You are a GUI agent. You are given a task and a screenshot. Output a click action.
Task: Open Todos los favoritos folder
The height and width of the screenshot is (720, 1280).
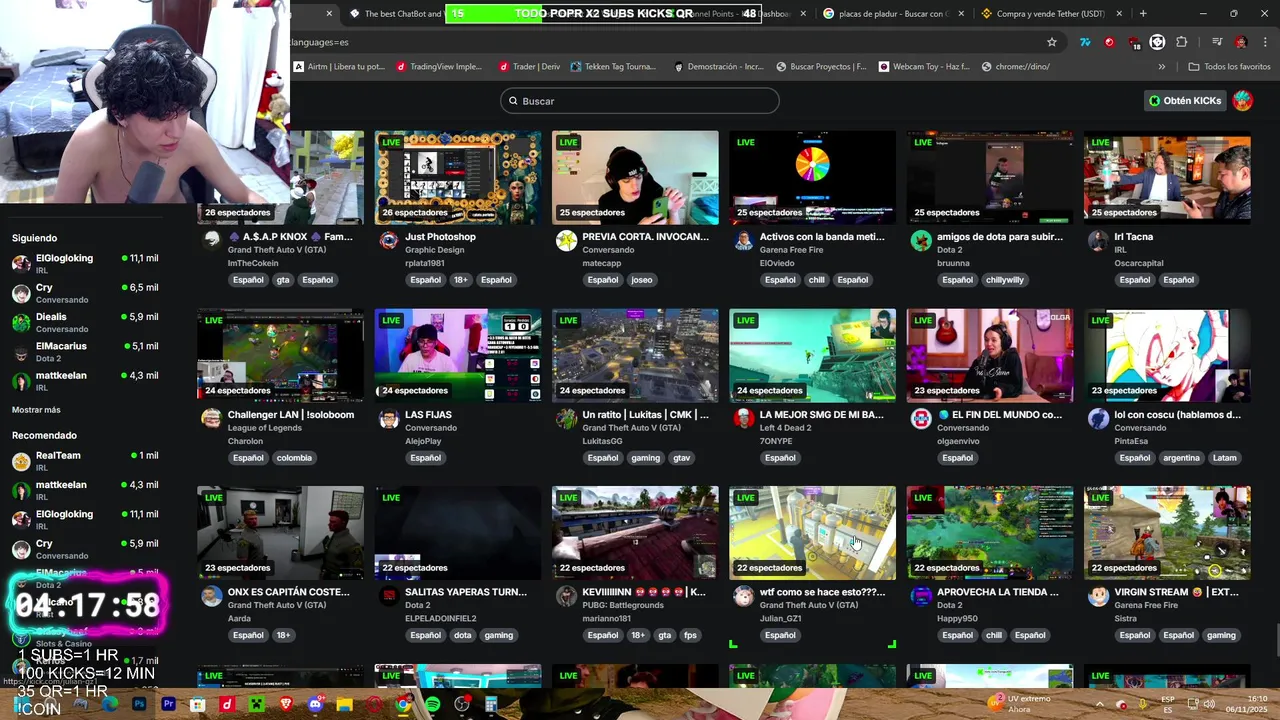pos(1229,67)
